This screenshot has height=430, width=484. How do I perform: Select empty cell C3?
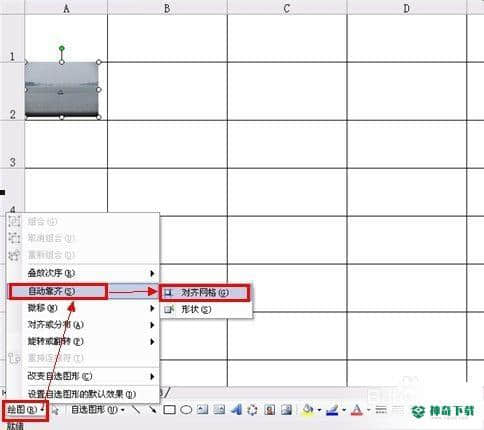287,144
